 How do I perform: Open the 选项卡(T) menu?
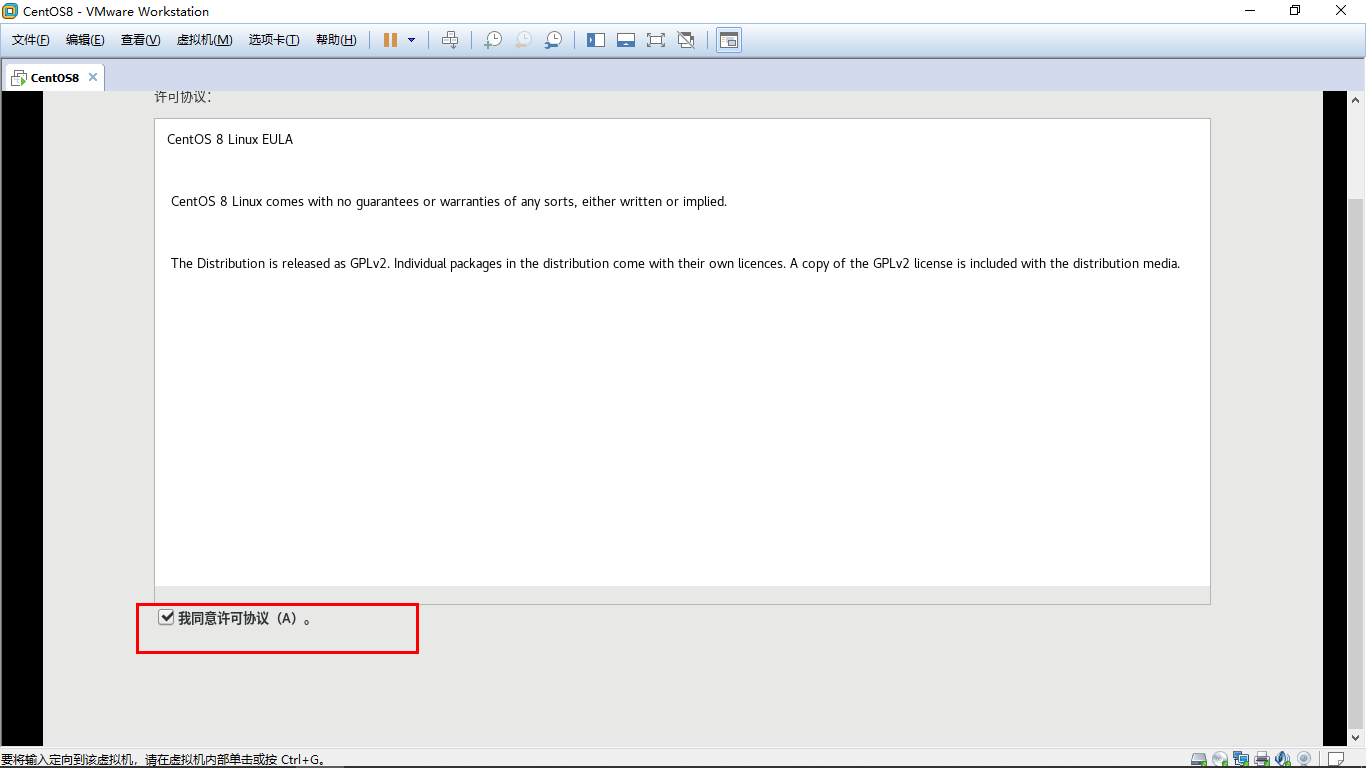[274, 40]
